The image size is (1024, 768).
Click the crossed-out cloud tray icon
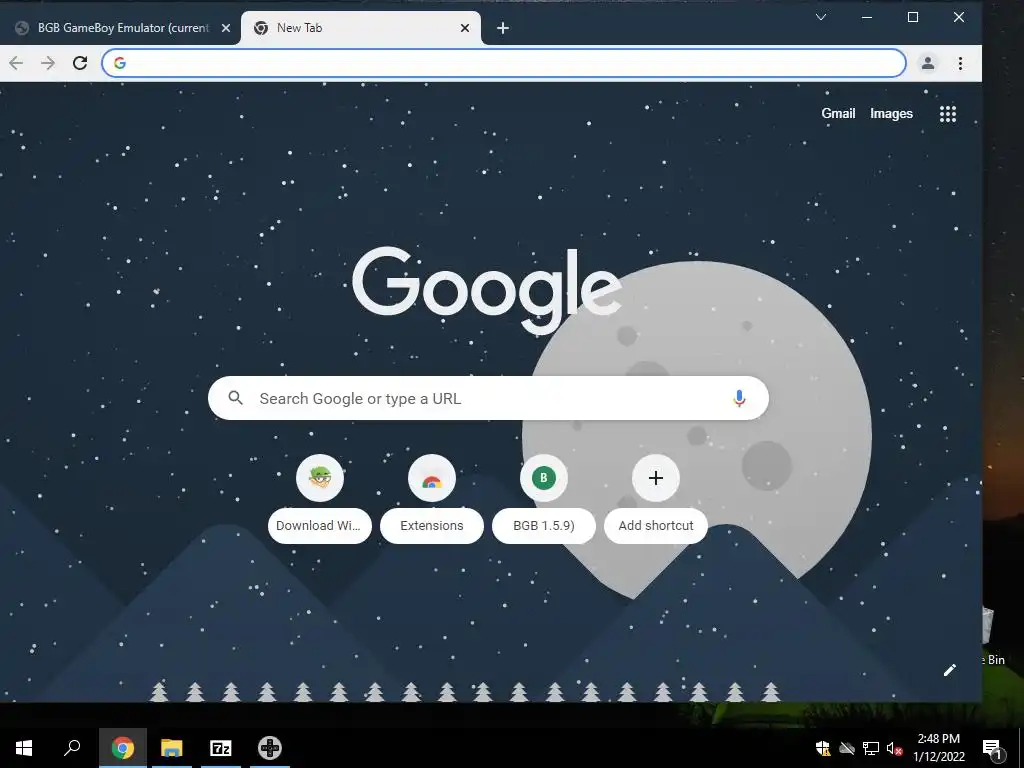click(x=846, y=748)
